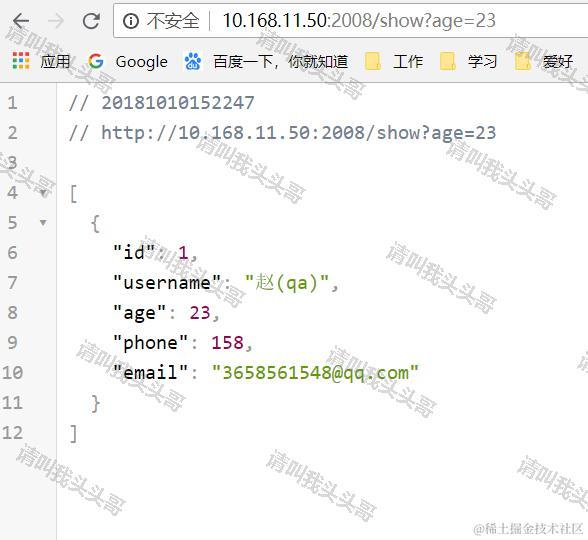Collapse the JSON object on line 5
Image resolution: width=588 pixels, height=540 pixels.
44,223
